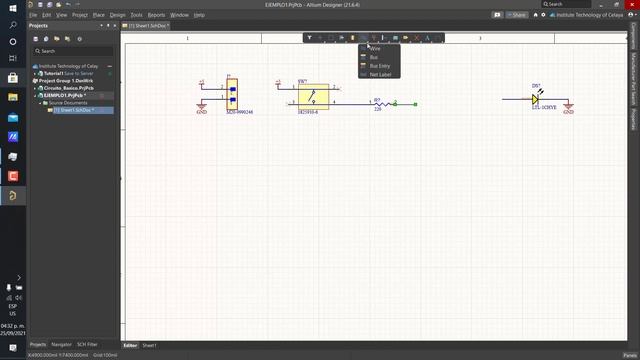Expand the Tutorial1 project node
640x360 pixels.
(35, 73)
